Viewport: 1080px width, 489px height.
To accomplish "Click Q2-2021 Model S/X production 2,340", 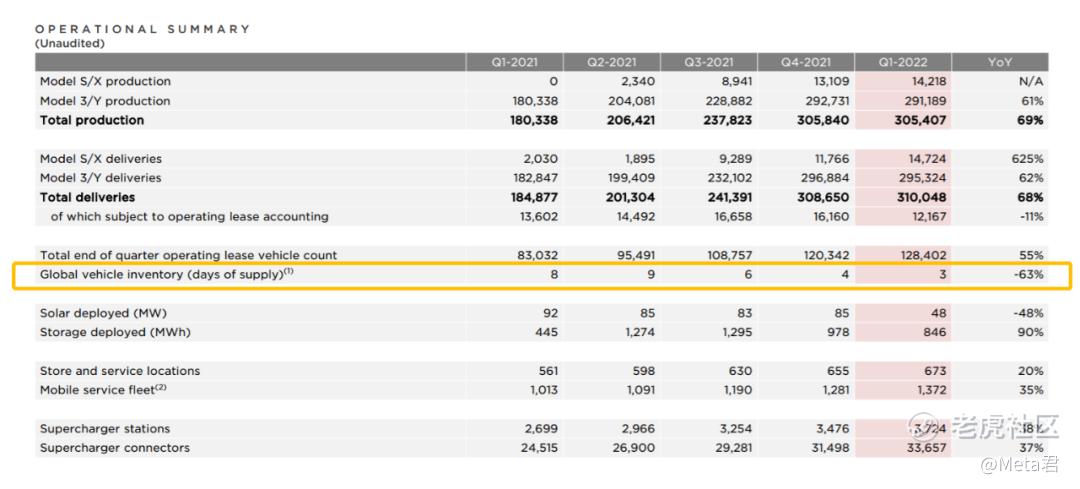I will point(638,81).
